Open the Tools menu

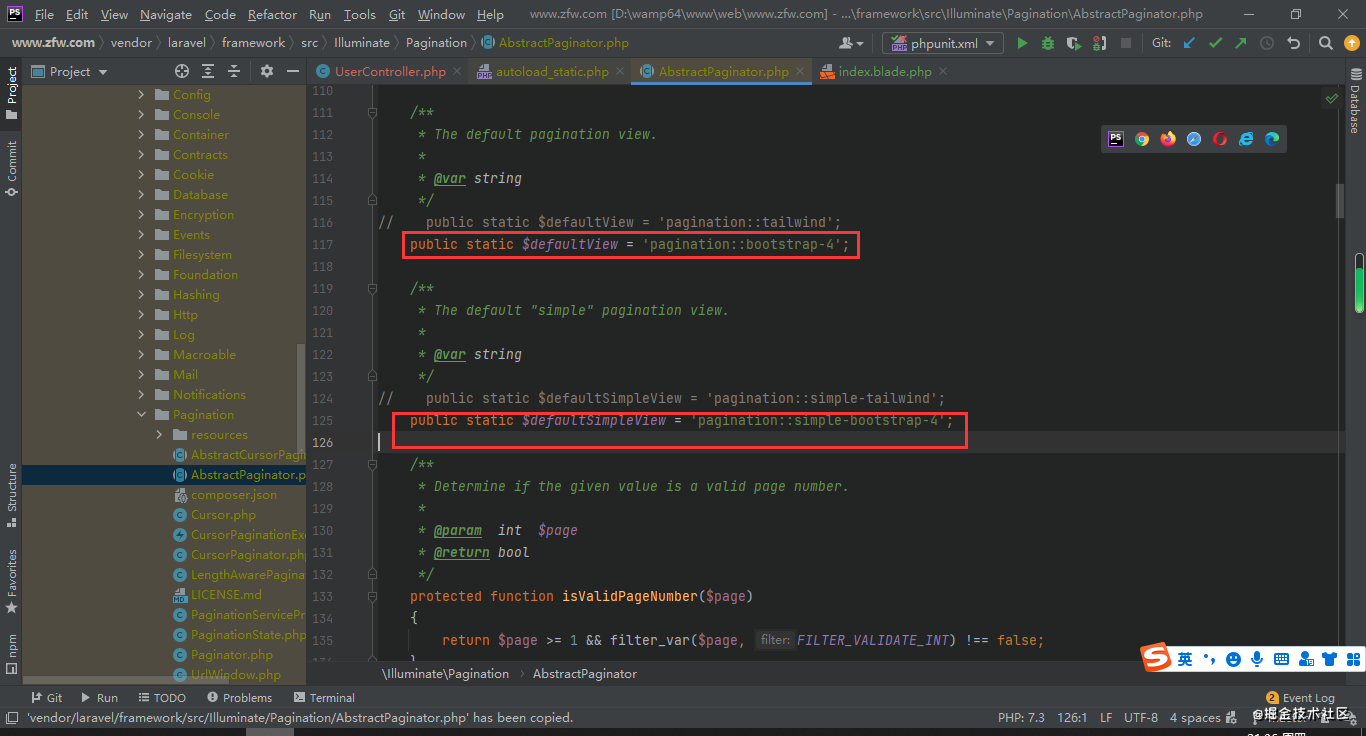tap(359, 14)
